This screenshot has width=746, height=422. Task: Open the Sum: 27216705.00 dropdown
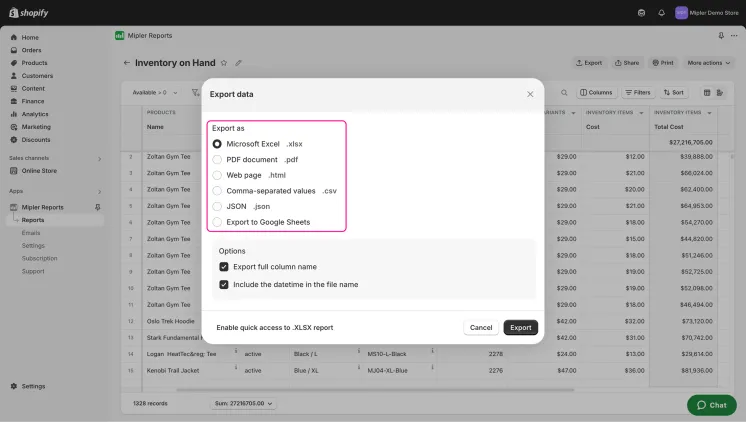(x=243, y=403)
